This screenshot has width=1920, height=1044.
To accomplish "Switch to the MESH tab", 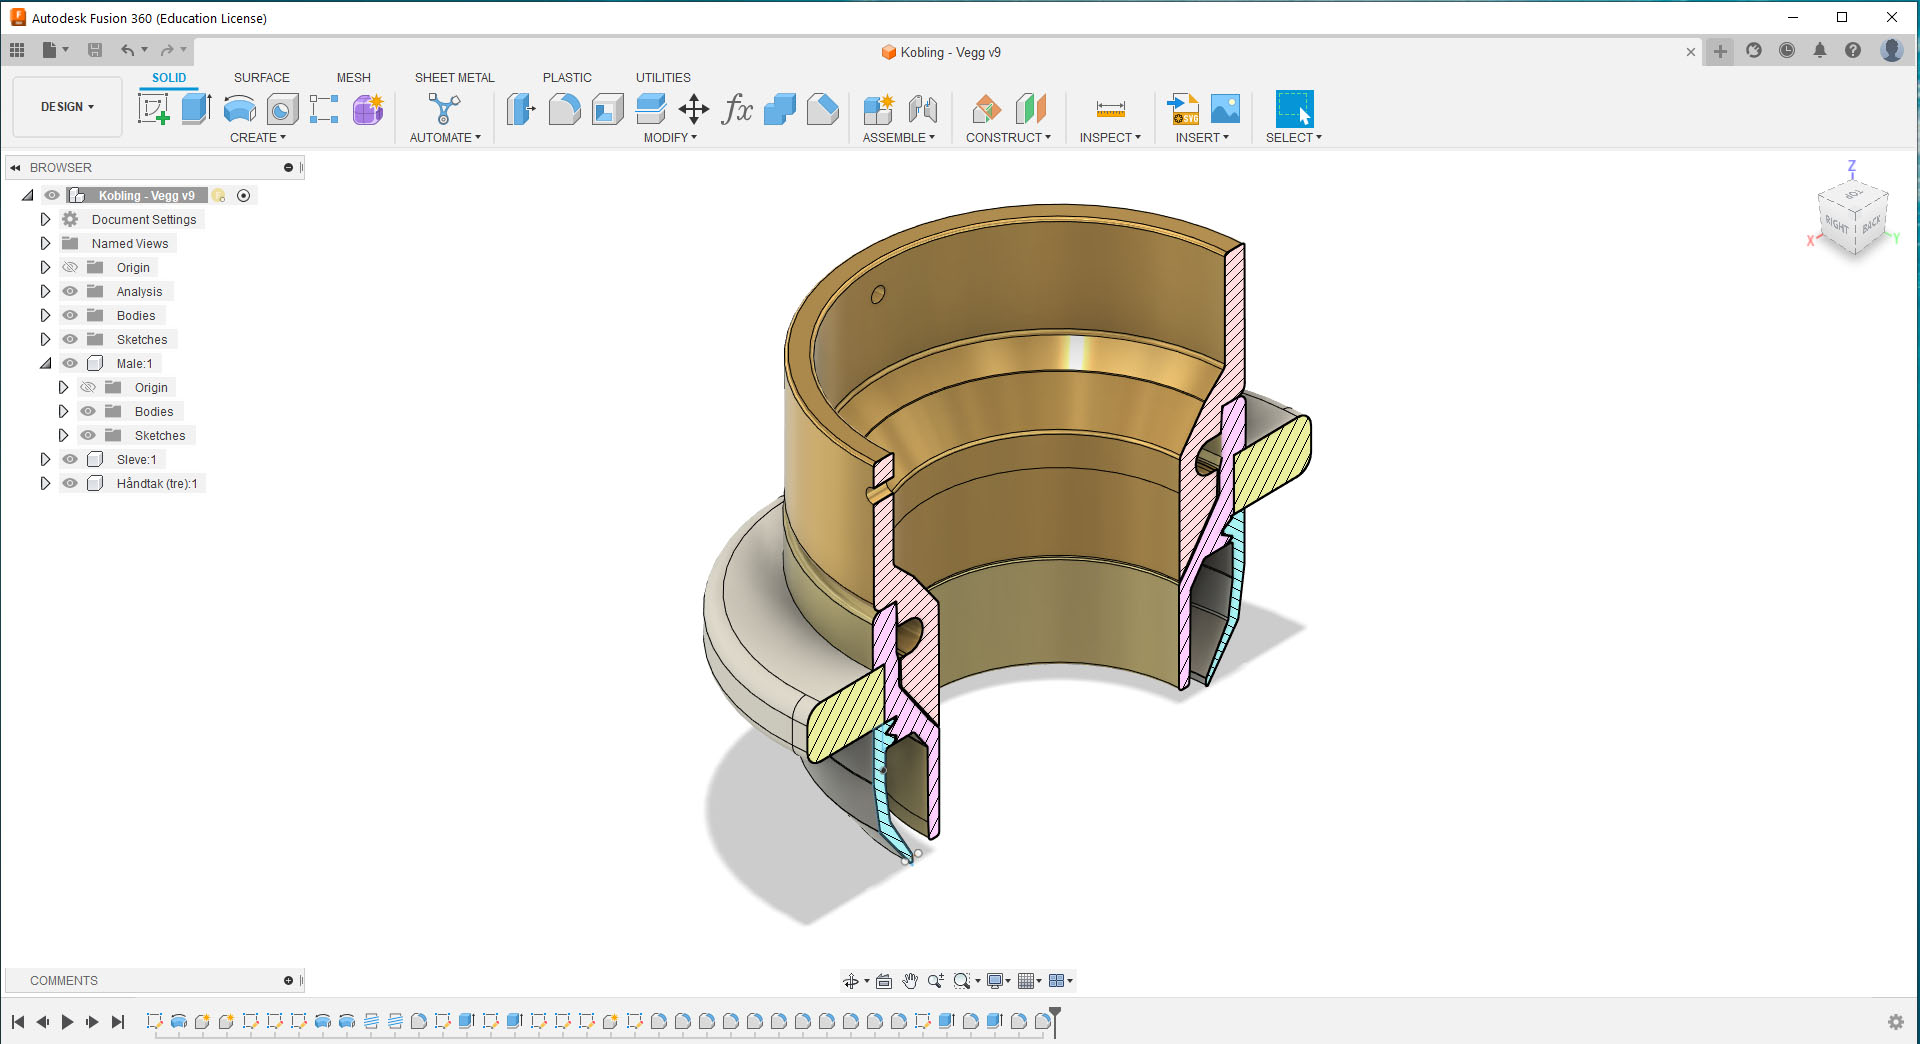I will tap(353, 78).
